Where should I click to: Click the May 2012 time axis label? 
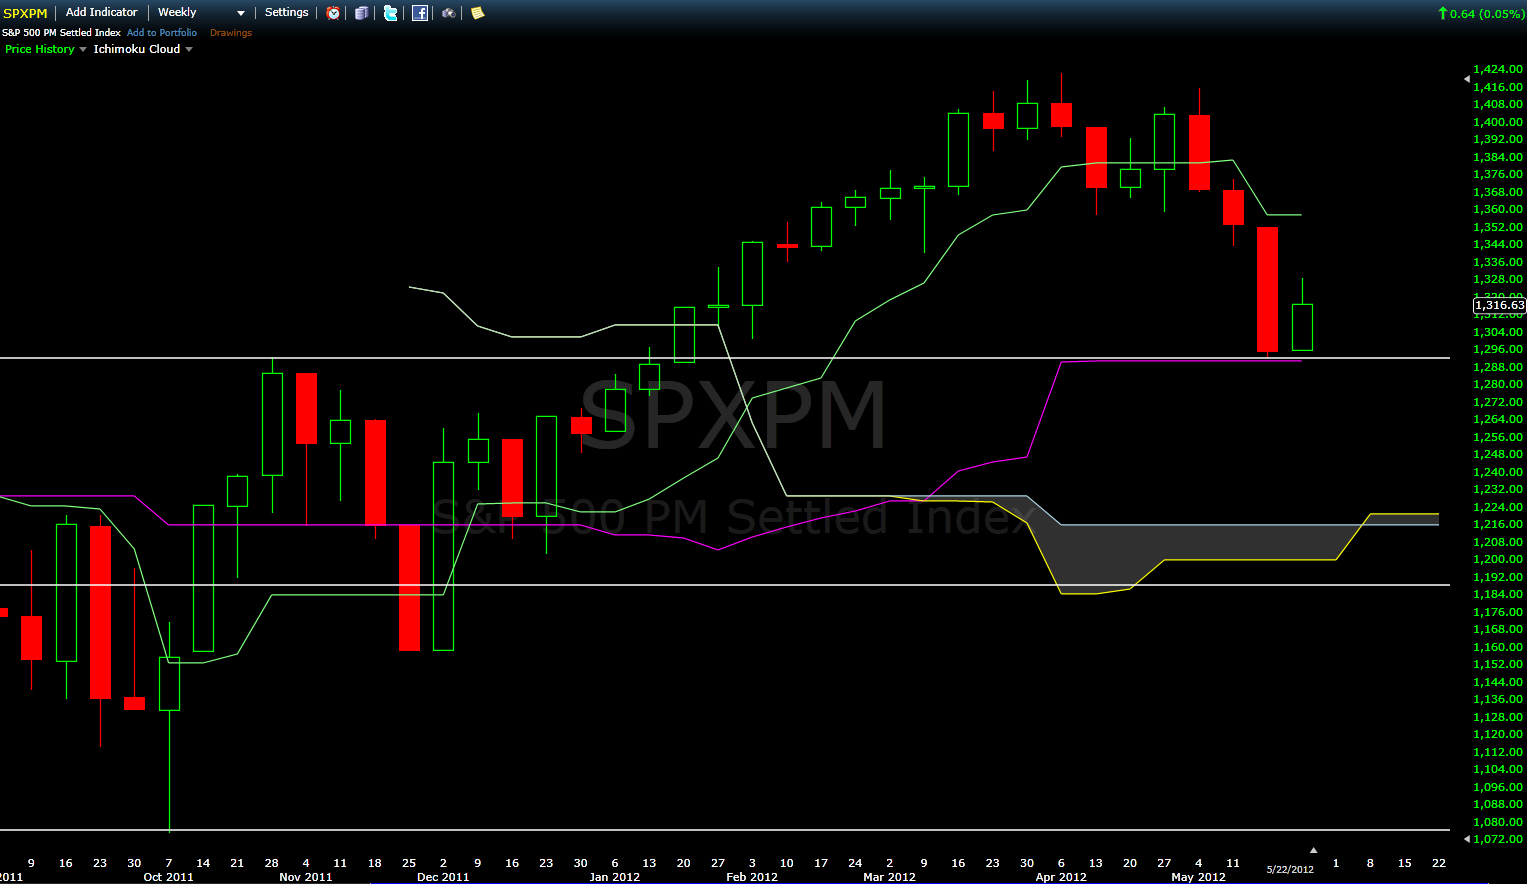coord(1198,877)
